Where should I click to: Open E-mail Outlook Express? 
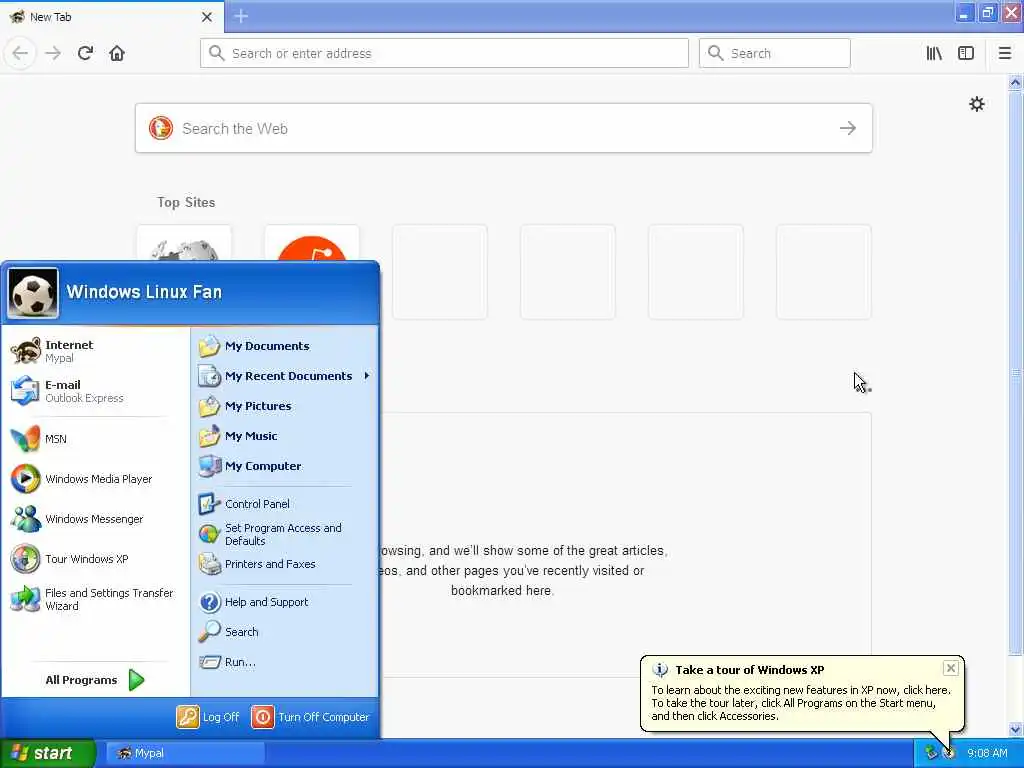(95, 391)
